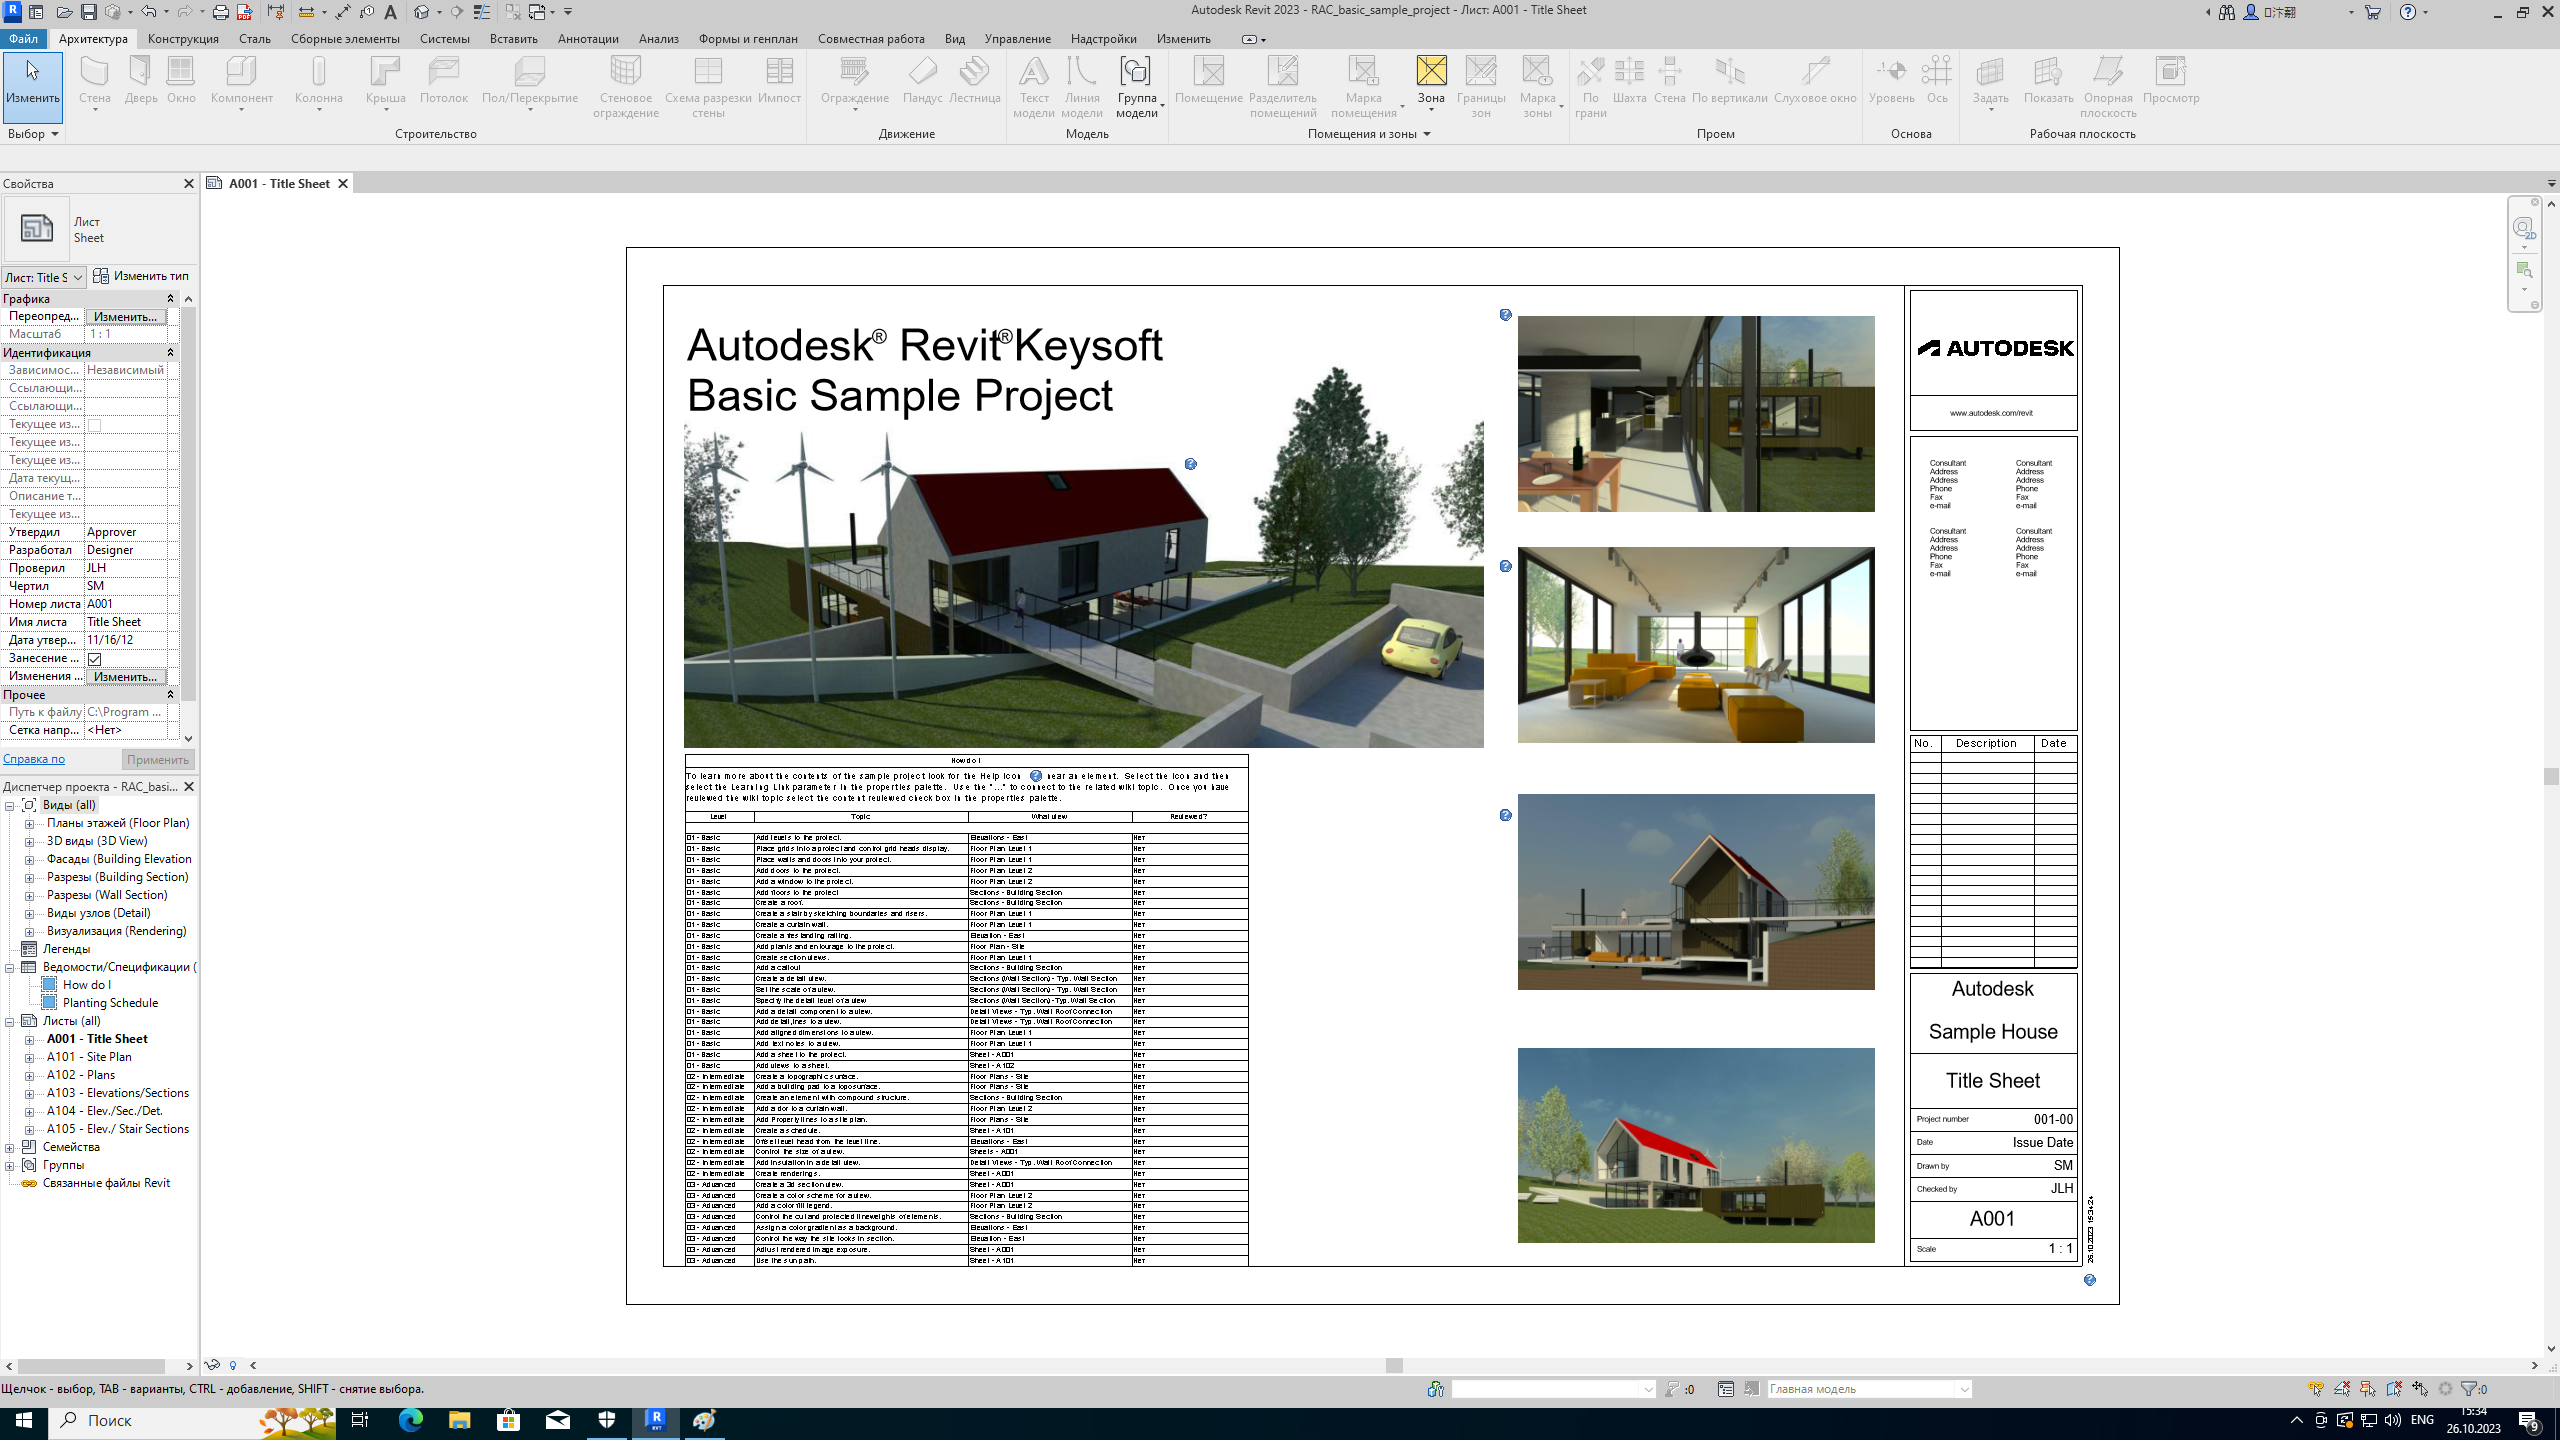Image resolution: width=2560 pixels, height=1440 pixels.
Task: Toggle drag elements on selection icon in status bar
Action: (2419, 1389)
